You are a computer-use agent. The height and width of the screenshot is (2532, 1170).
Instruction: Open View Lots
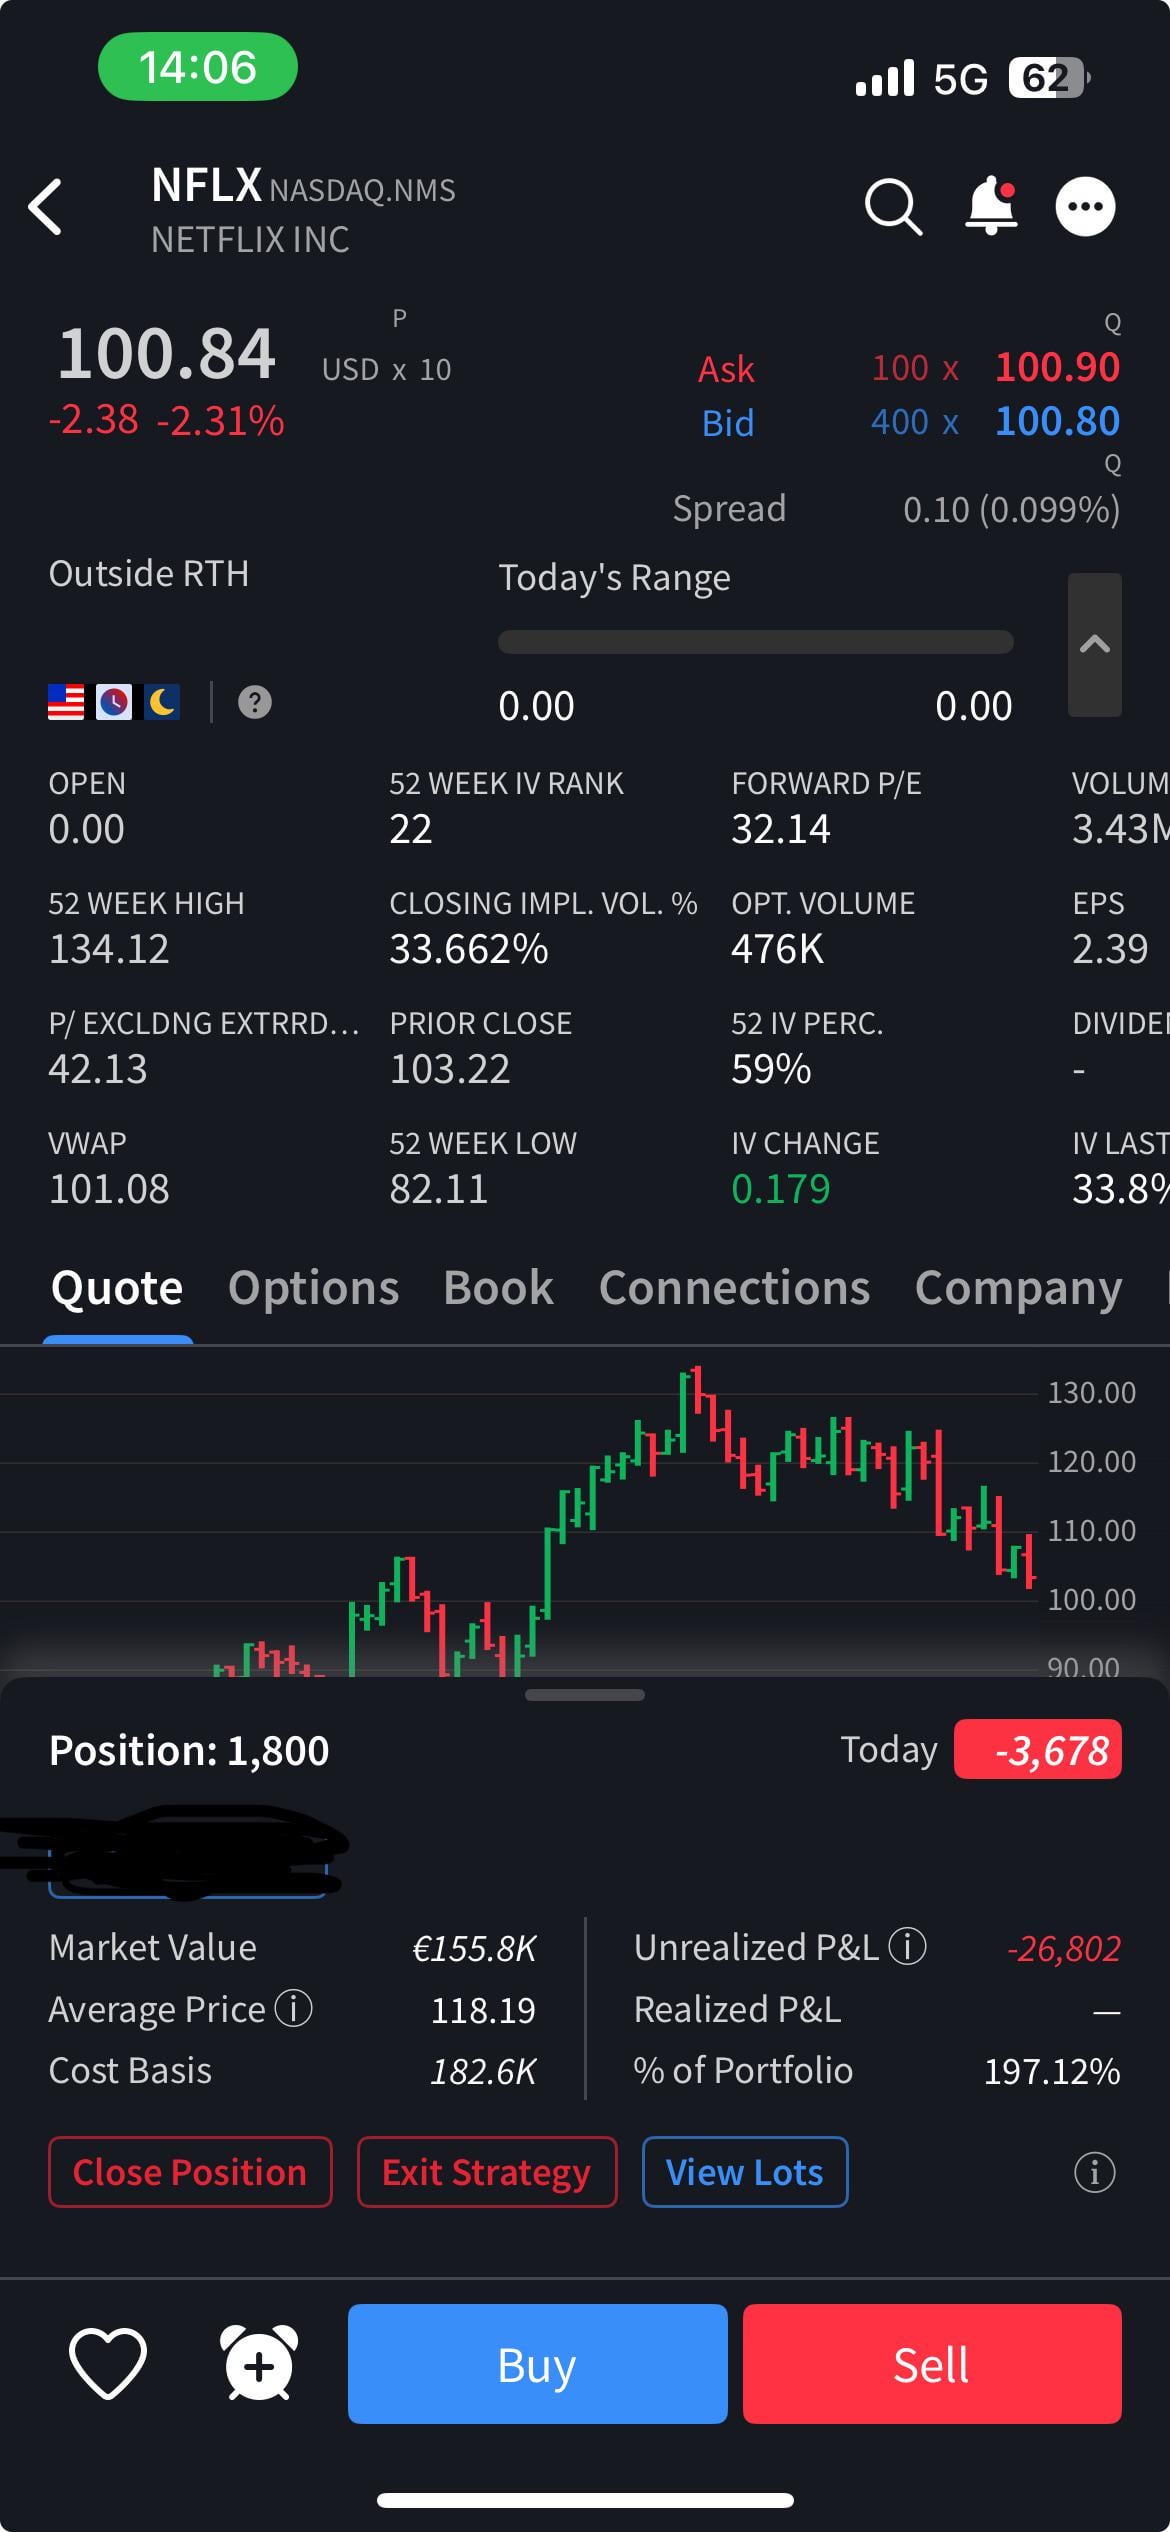click(x=745, y=2172)
